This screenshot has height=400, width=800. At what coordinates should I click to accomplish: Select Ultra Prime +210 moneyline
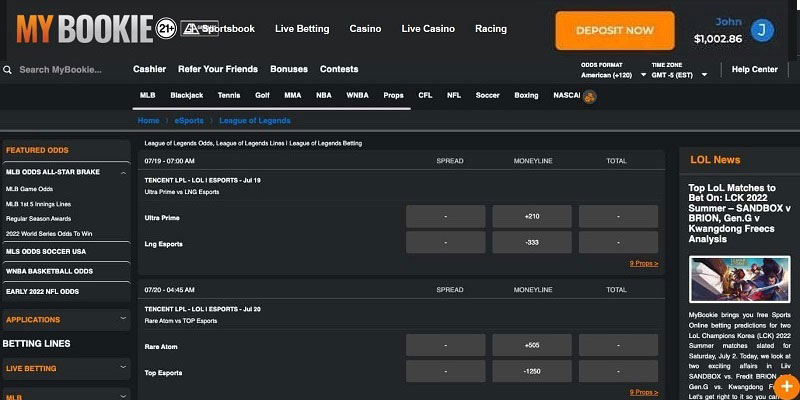pyautogui.click(x=532, y=216)
